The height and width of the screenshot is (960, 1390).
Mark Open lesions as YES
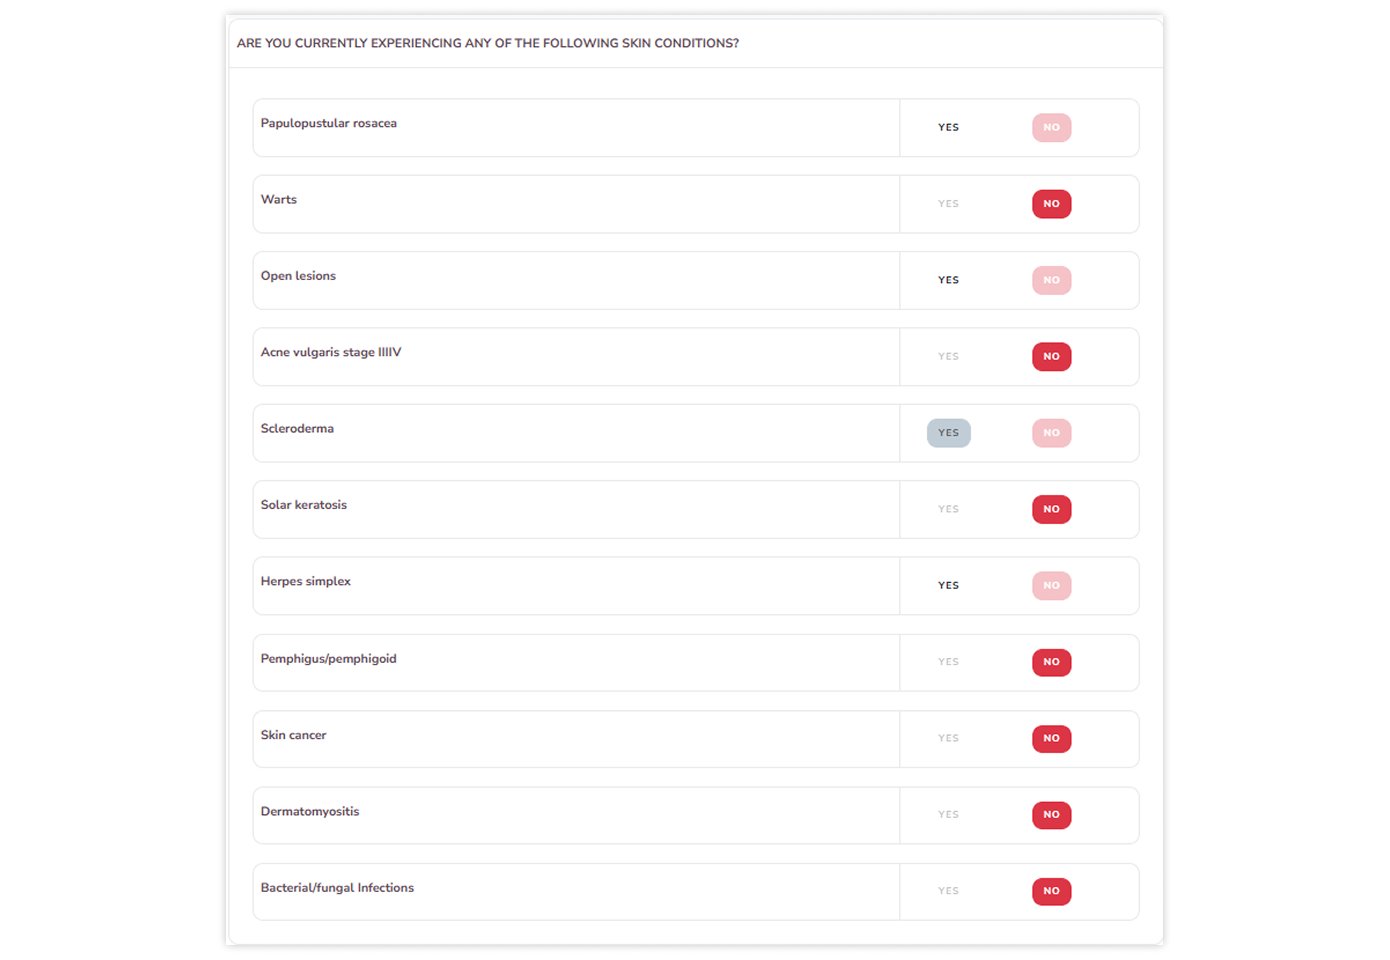[948, 281]
